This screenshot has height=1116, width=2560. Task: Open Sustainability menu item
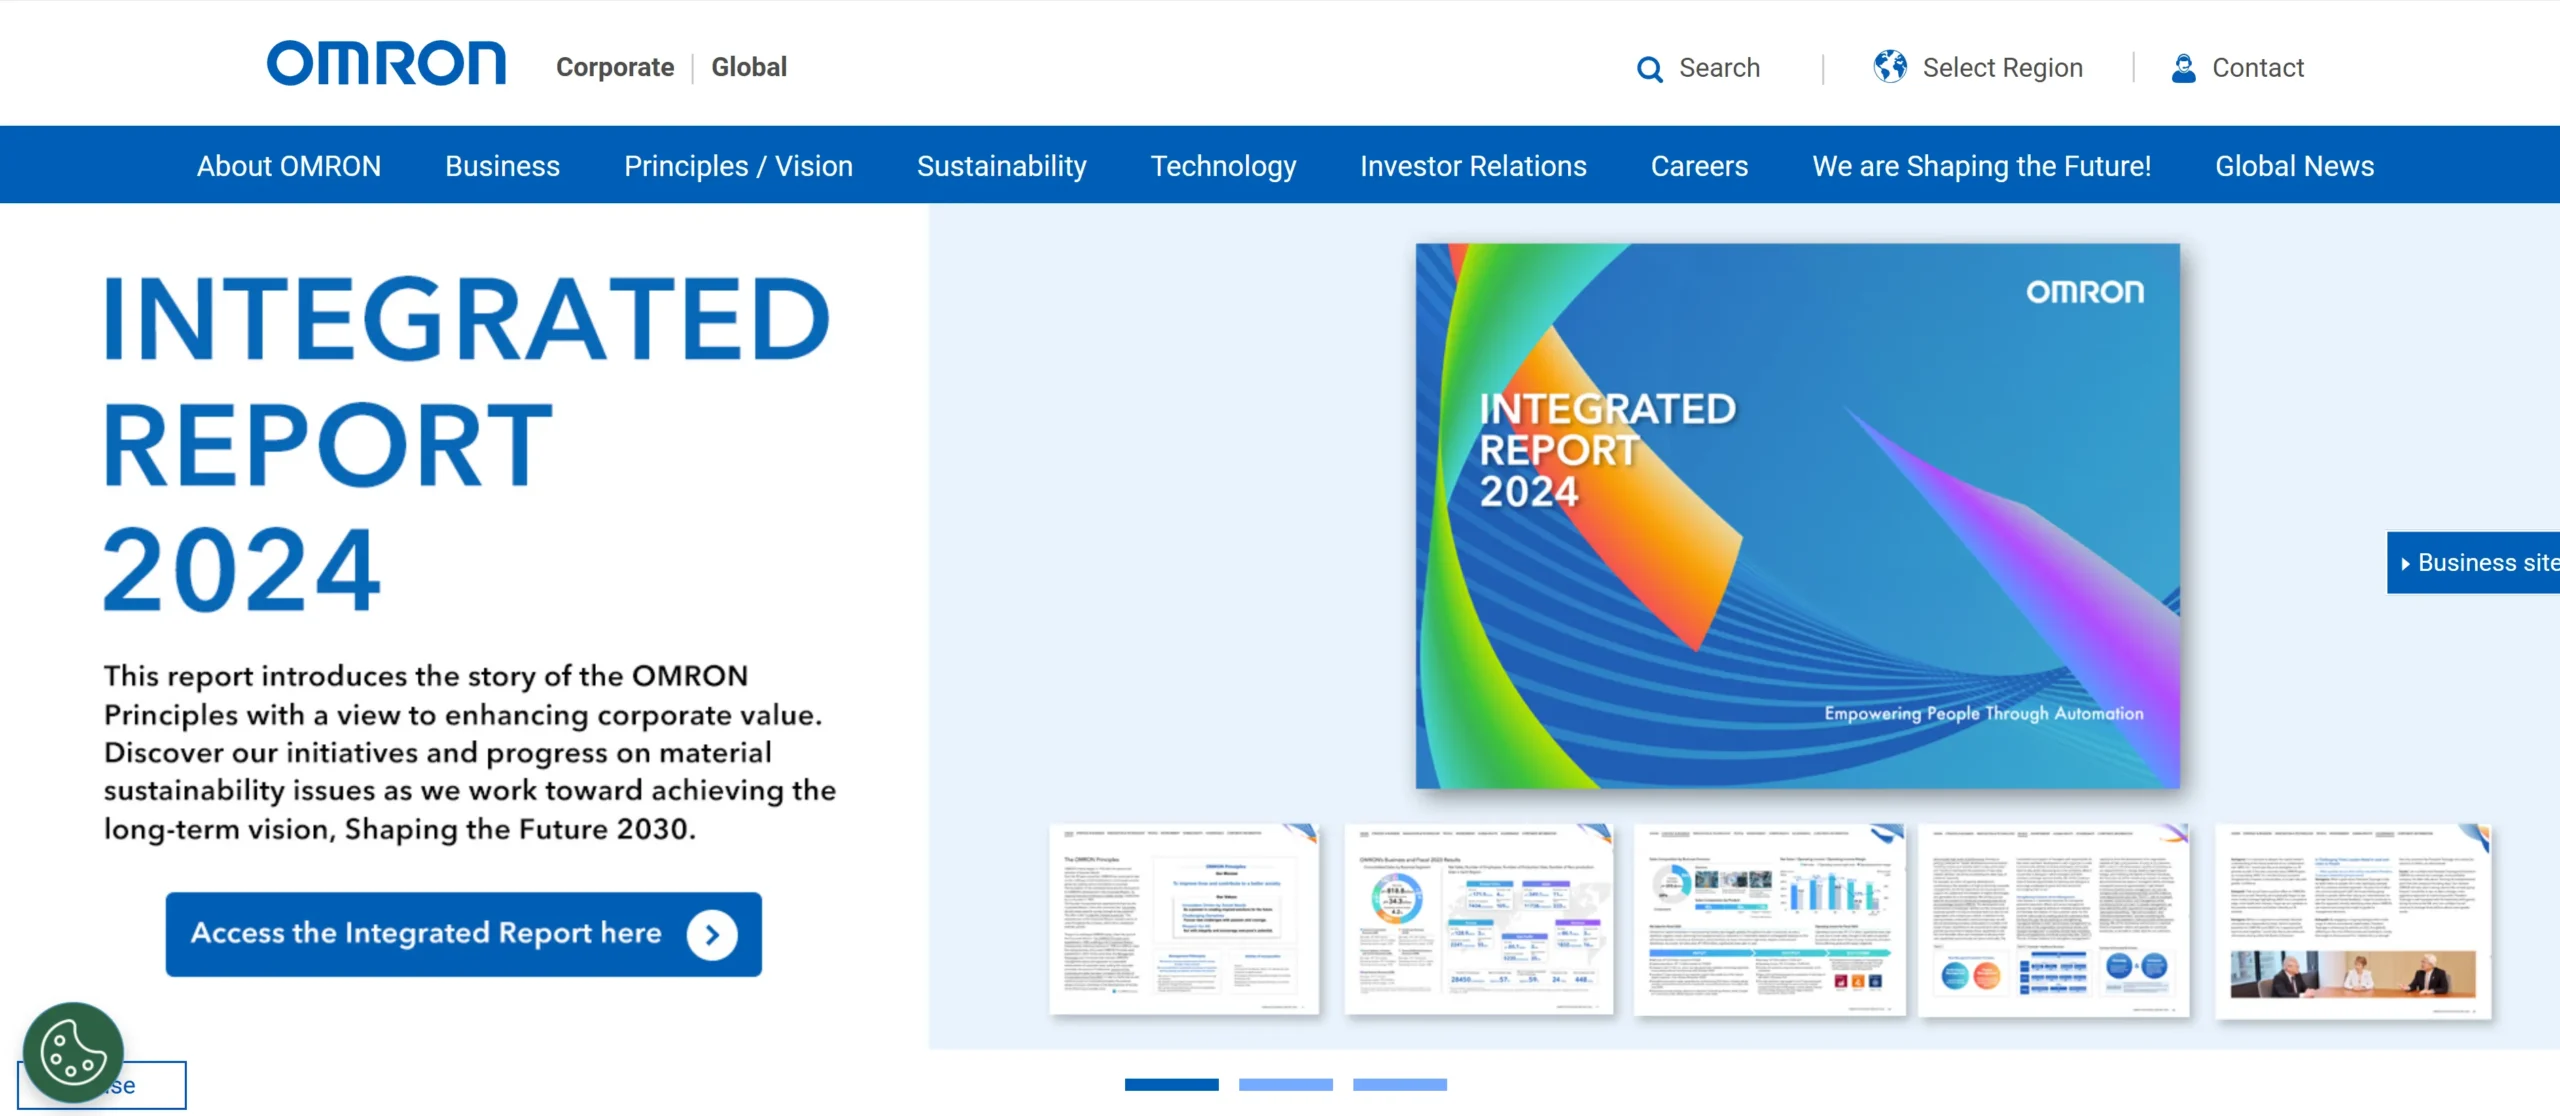1001,166
